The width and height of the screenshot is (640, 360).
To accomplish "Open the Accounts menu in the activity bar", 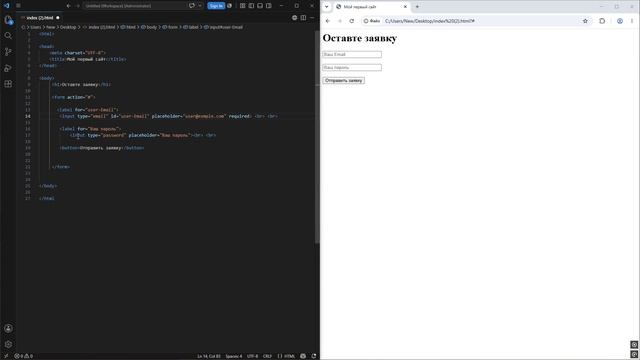I will coord(8,328).
